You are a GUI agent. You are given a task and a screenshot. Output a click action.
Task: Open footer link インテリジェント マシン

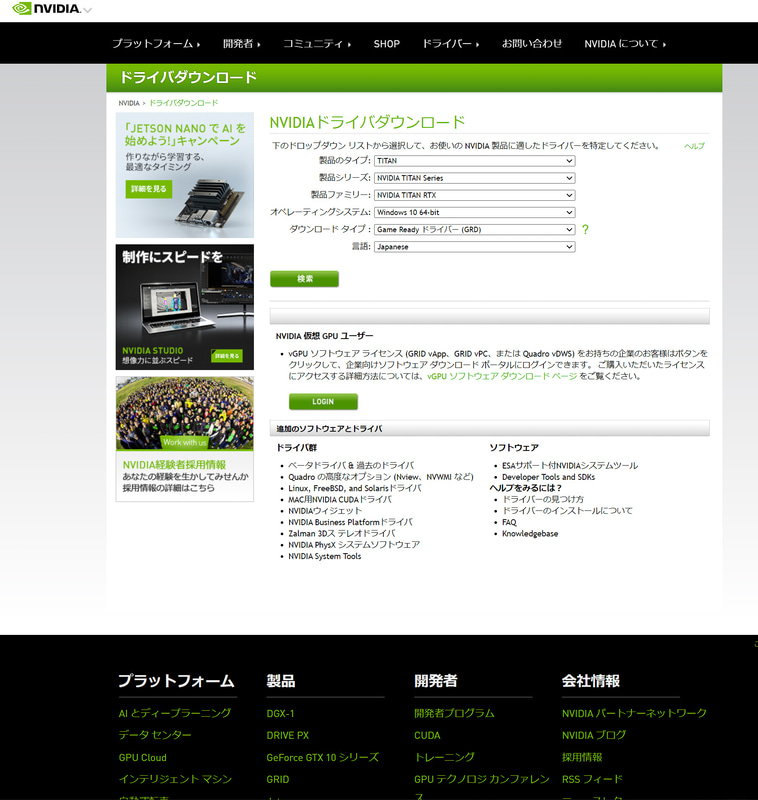click(175, 780)
